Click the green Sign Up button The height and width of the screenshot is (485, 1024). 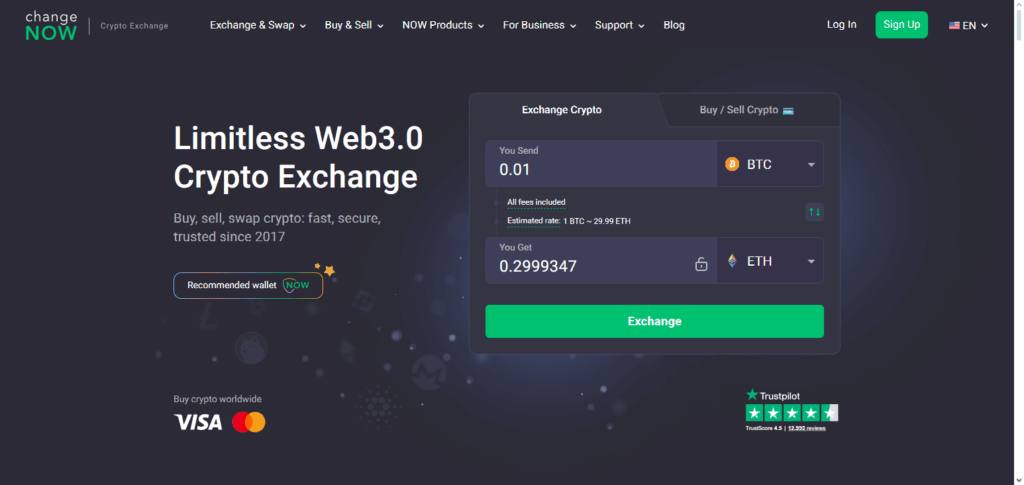pos(902,25)
